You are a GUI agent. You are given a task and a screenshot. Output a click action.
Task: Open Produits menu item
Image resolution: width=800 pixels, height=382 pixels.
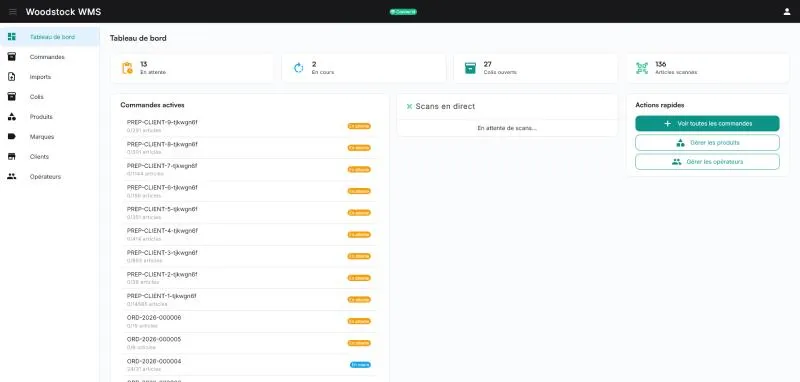click(49, 116)
